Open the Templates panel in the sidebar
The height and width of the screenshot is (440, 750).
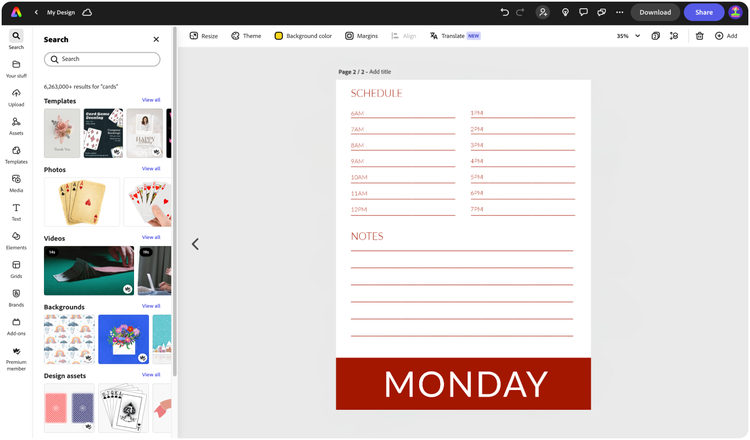(x=16, y=155)
